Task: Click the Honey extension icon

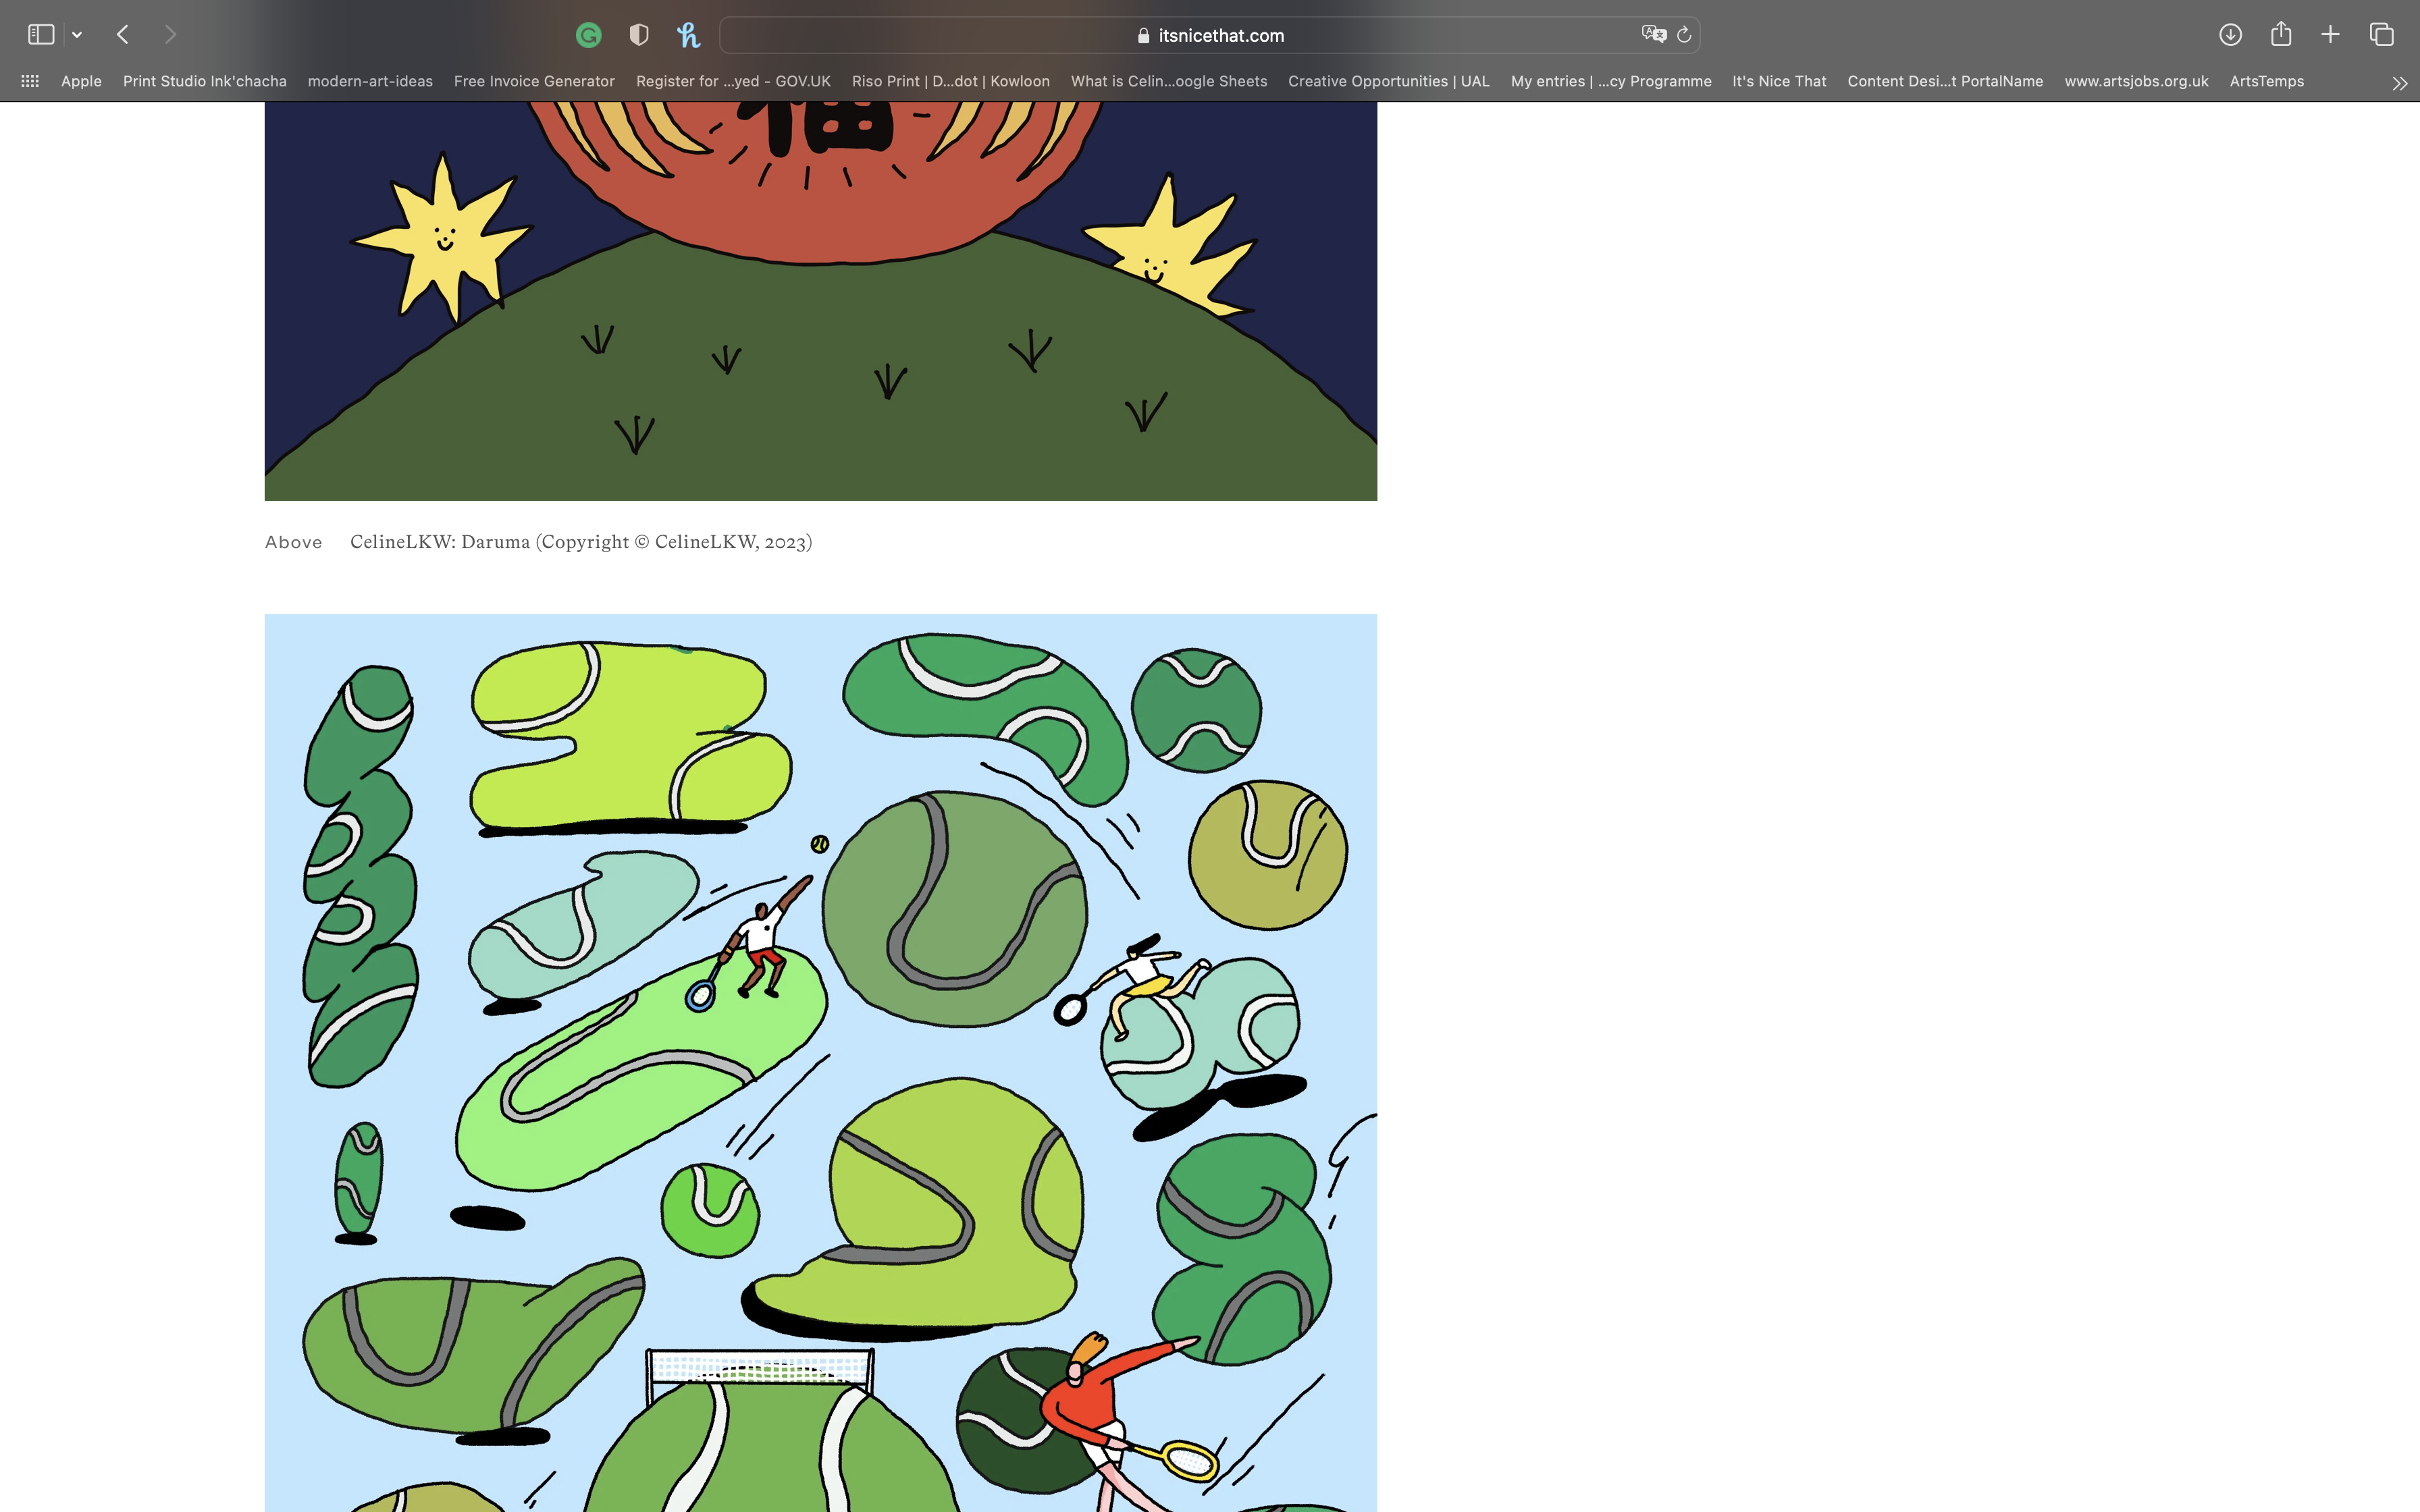Action: click(x=688, y=35)
